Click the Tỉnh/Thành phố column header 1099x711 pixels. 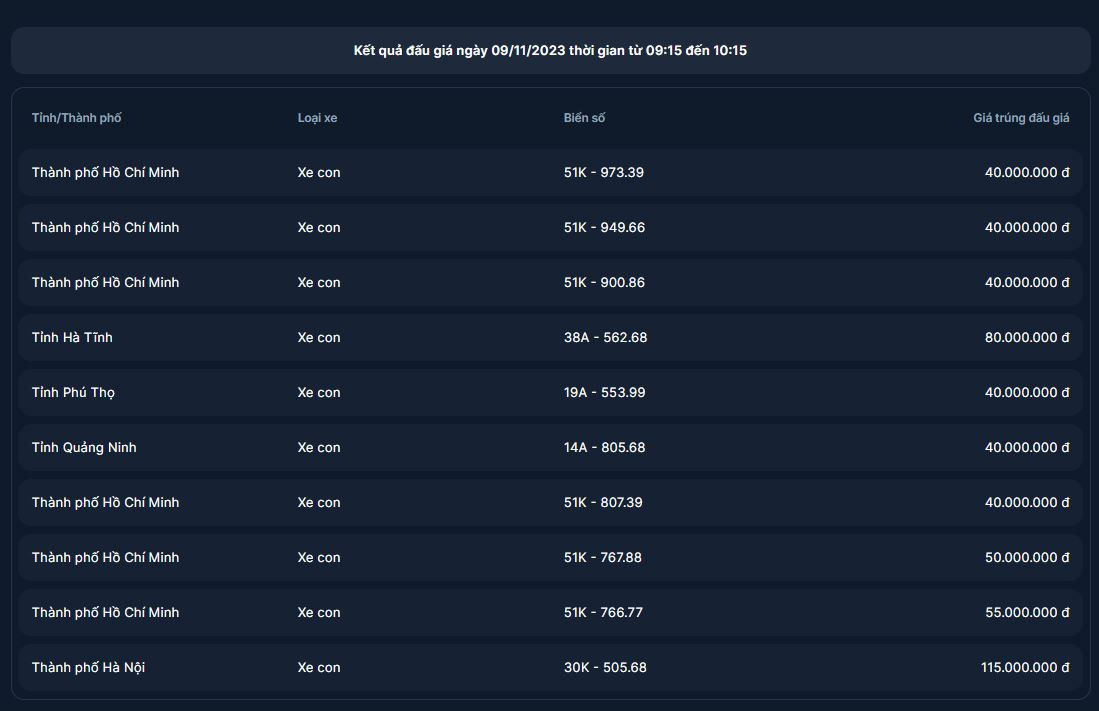tap(76, 118)
